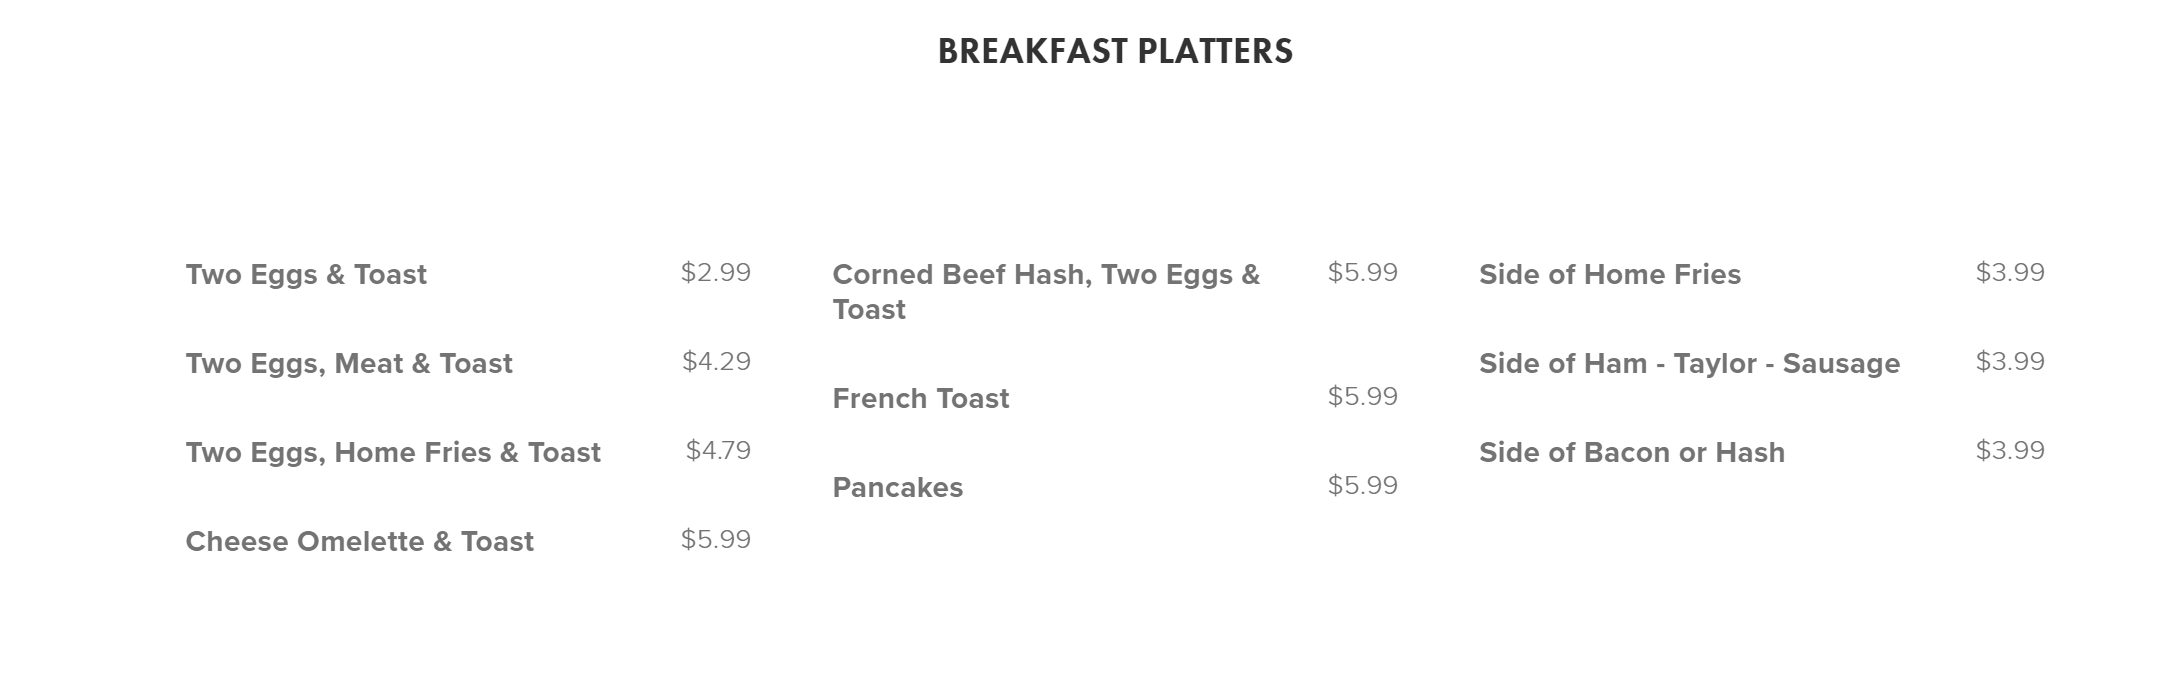2163x682 pixels.
Task: Pick the Cheese Omelette & Toast item
Action: (x=360, y=542)
